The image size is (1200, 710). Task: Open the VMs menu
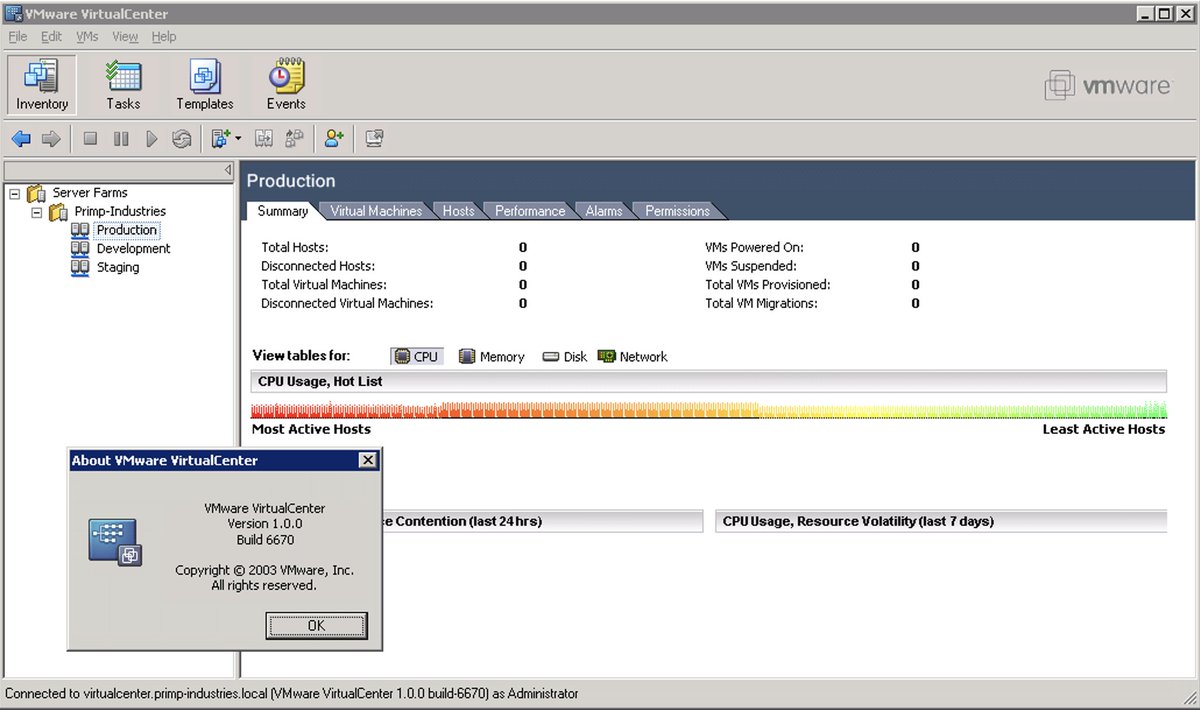87,37
